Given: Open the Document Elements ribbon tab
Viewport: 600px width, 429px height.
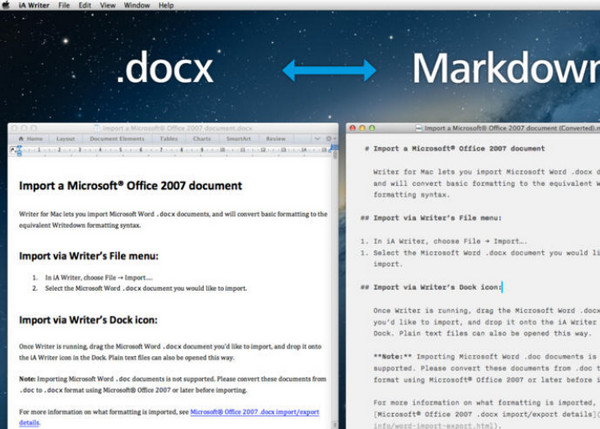Looking at the screenshot, I should pos(117,139).
